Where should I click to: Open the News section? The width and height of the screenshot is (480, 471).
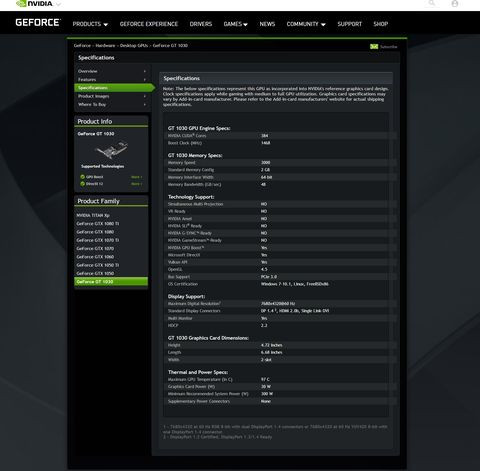click(x=267, y=24)
